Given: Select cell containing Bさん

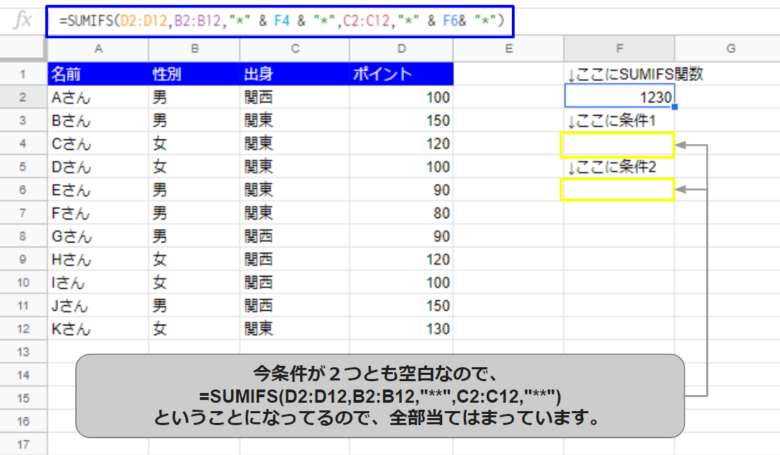Looking at the screenshot, I should pos(98,120).
